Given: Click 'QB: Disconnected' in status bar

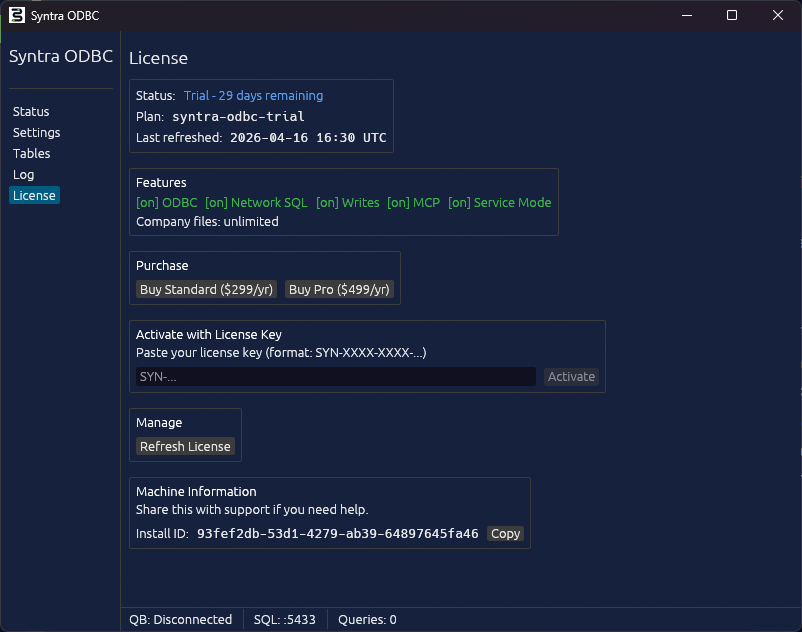Looking at the screenshot, I should coord(181,620).
